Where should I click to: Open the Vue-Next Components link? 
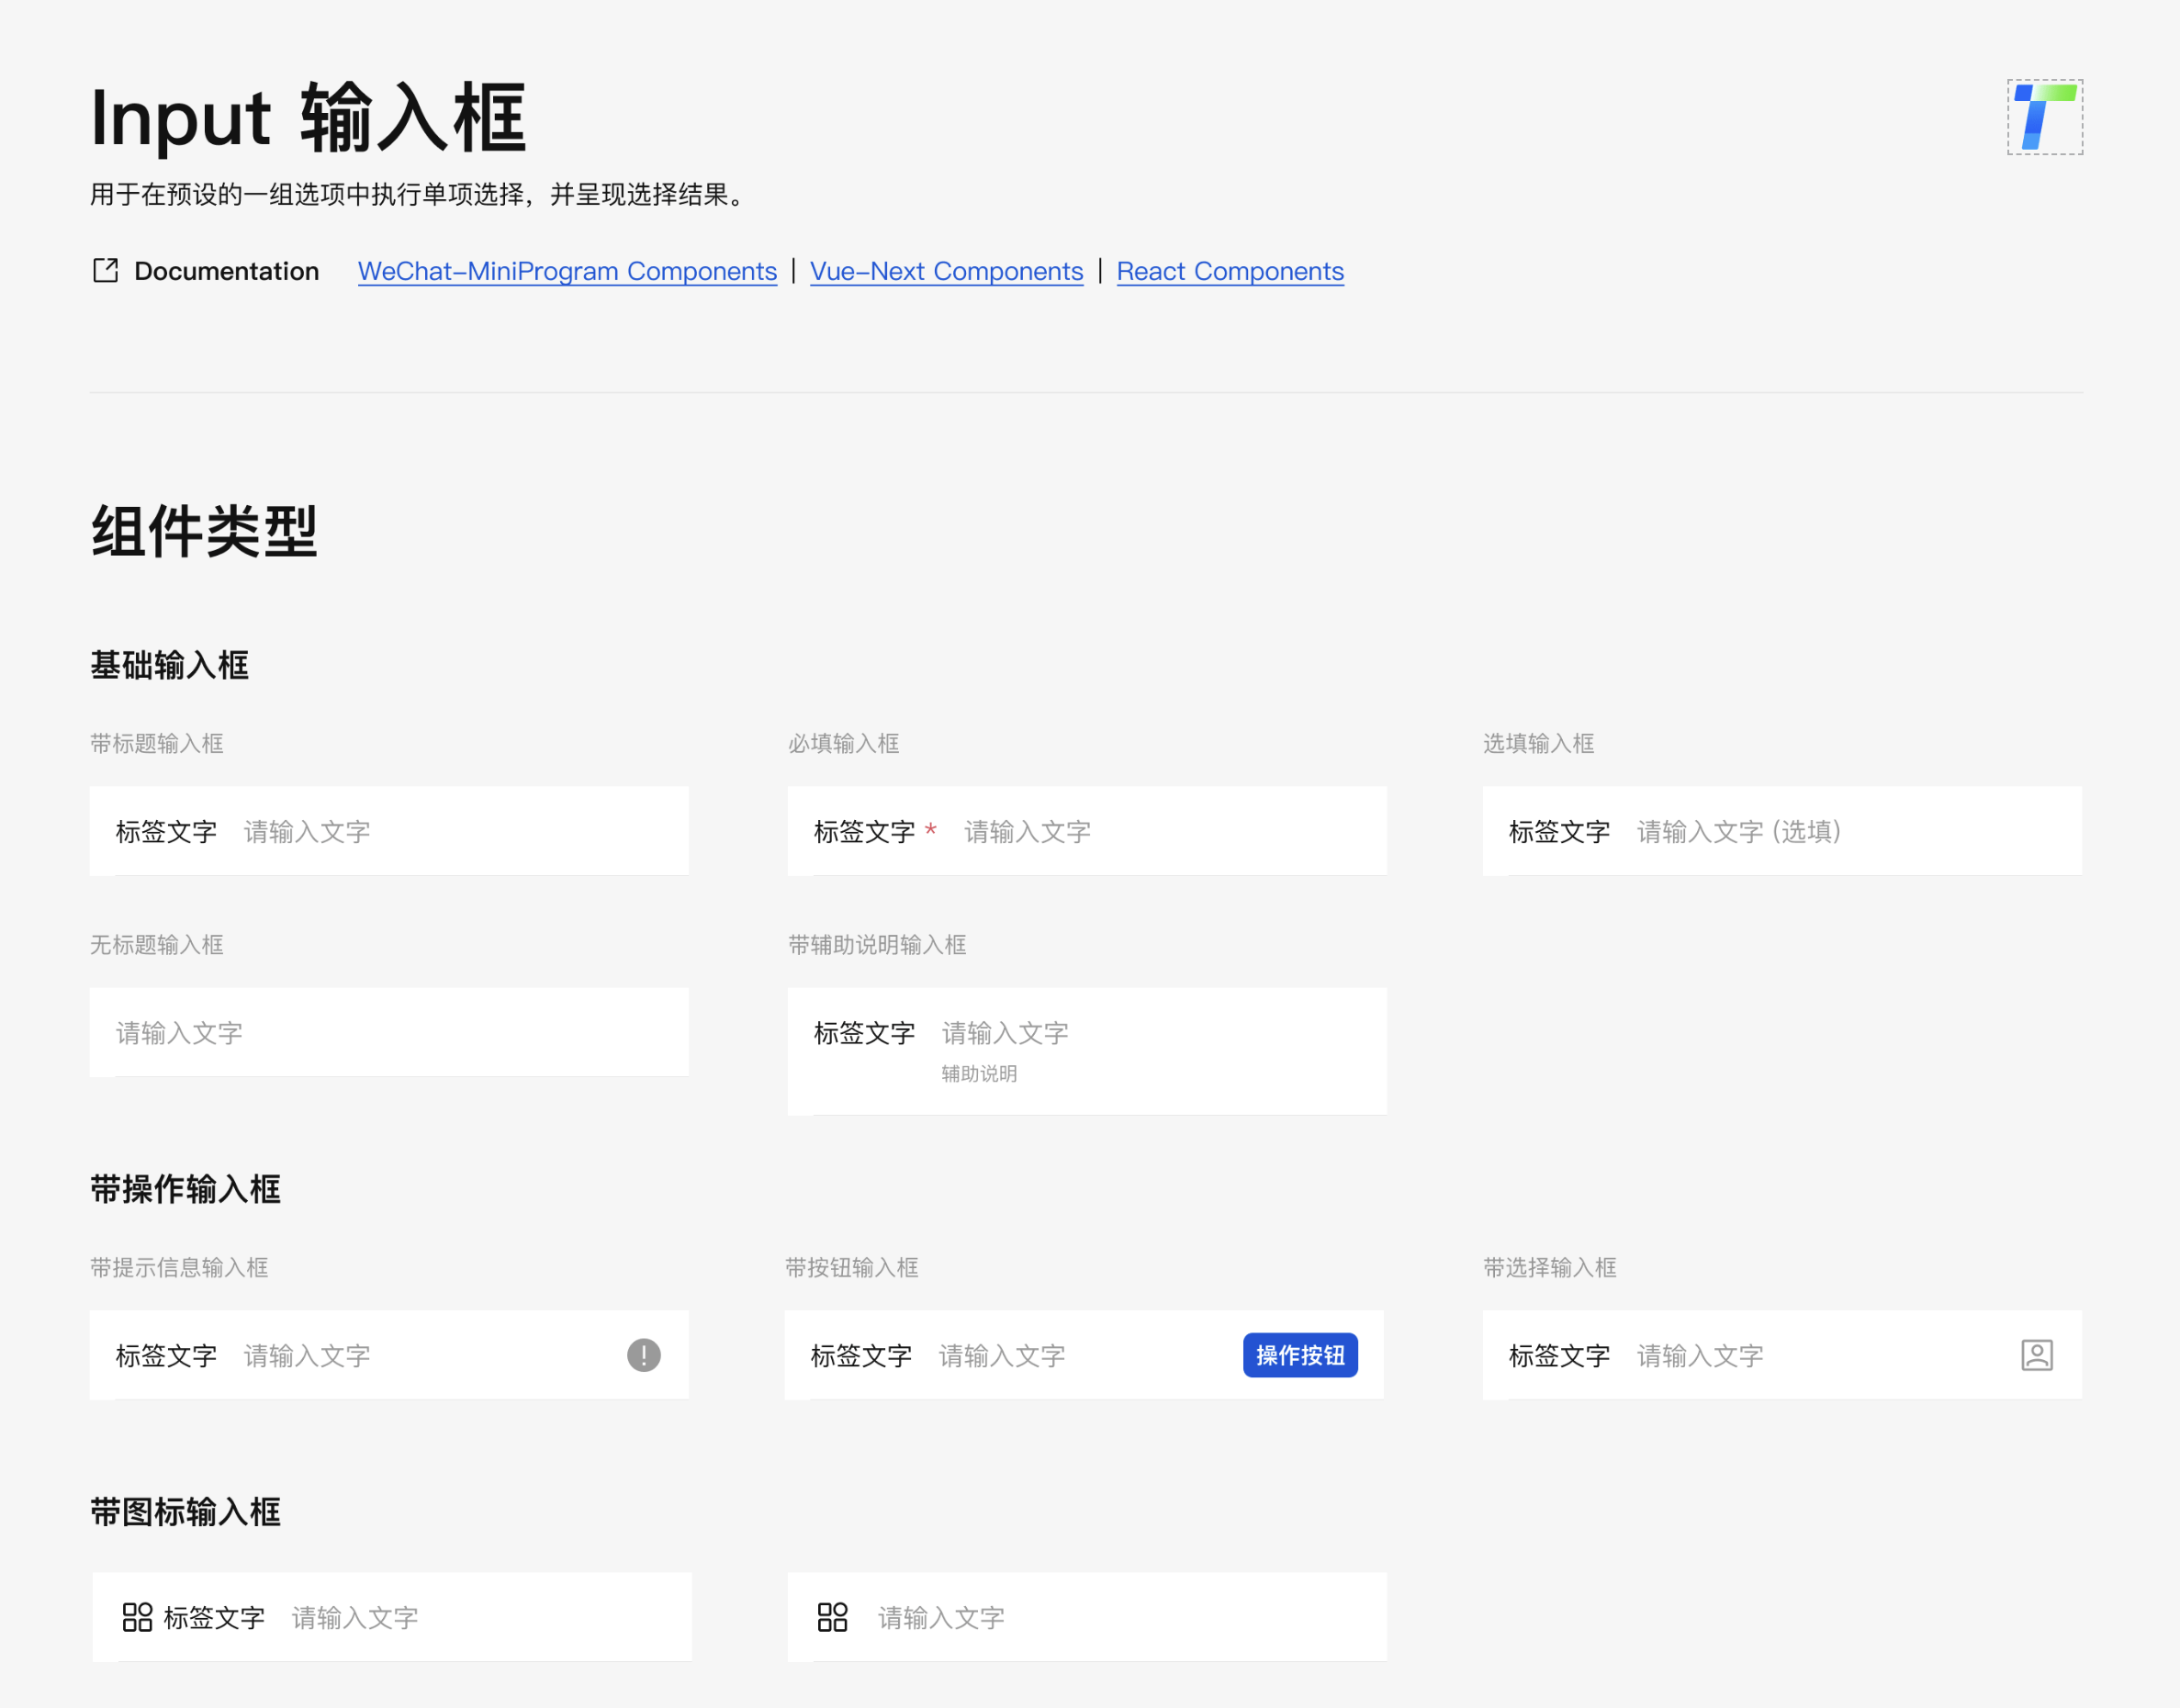click(945, 271)
